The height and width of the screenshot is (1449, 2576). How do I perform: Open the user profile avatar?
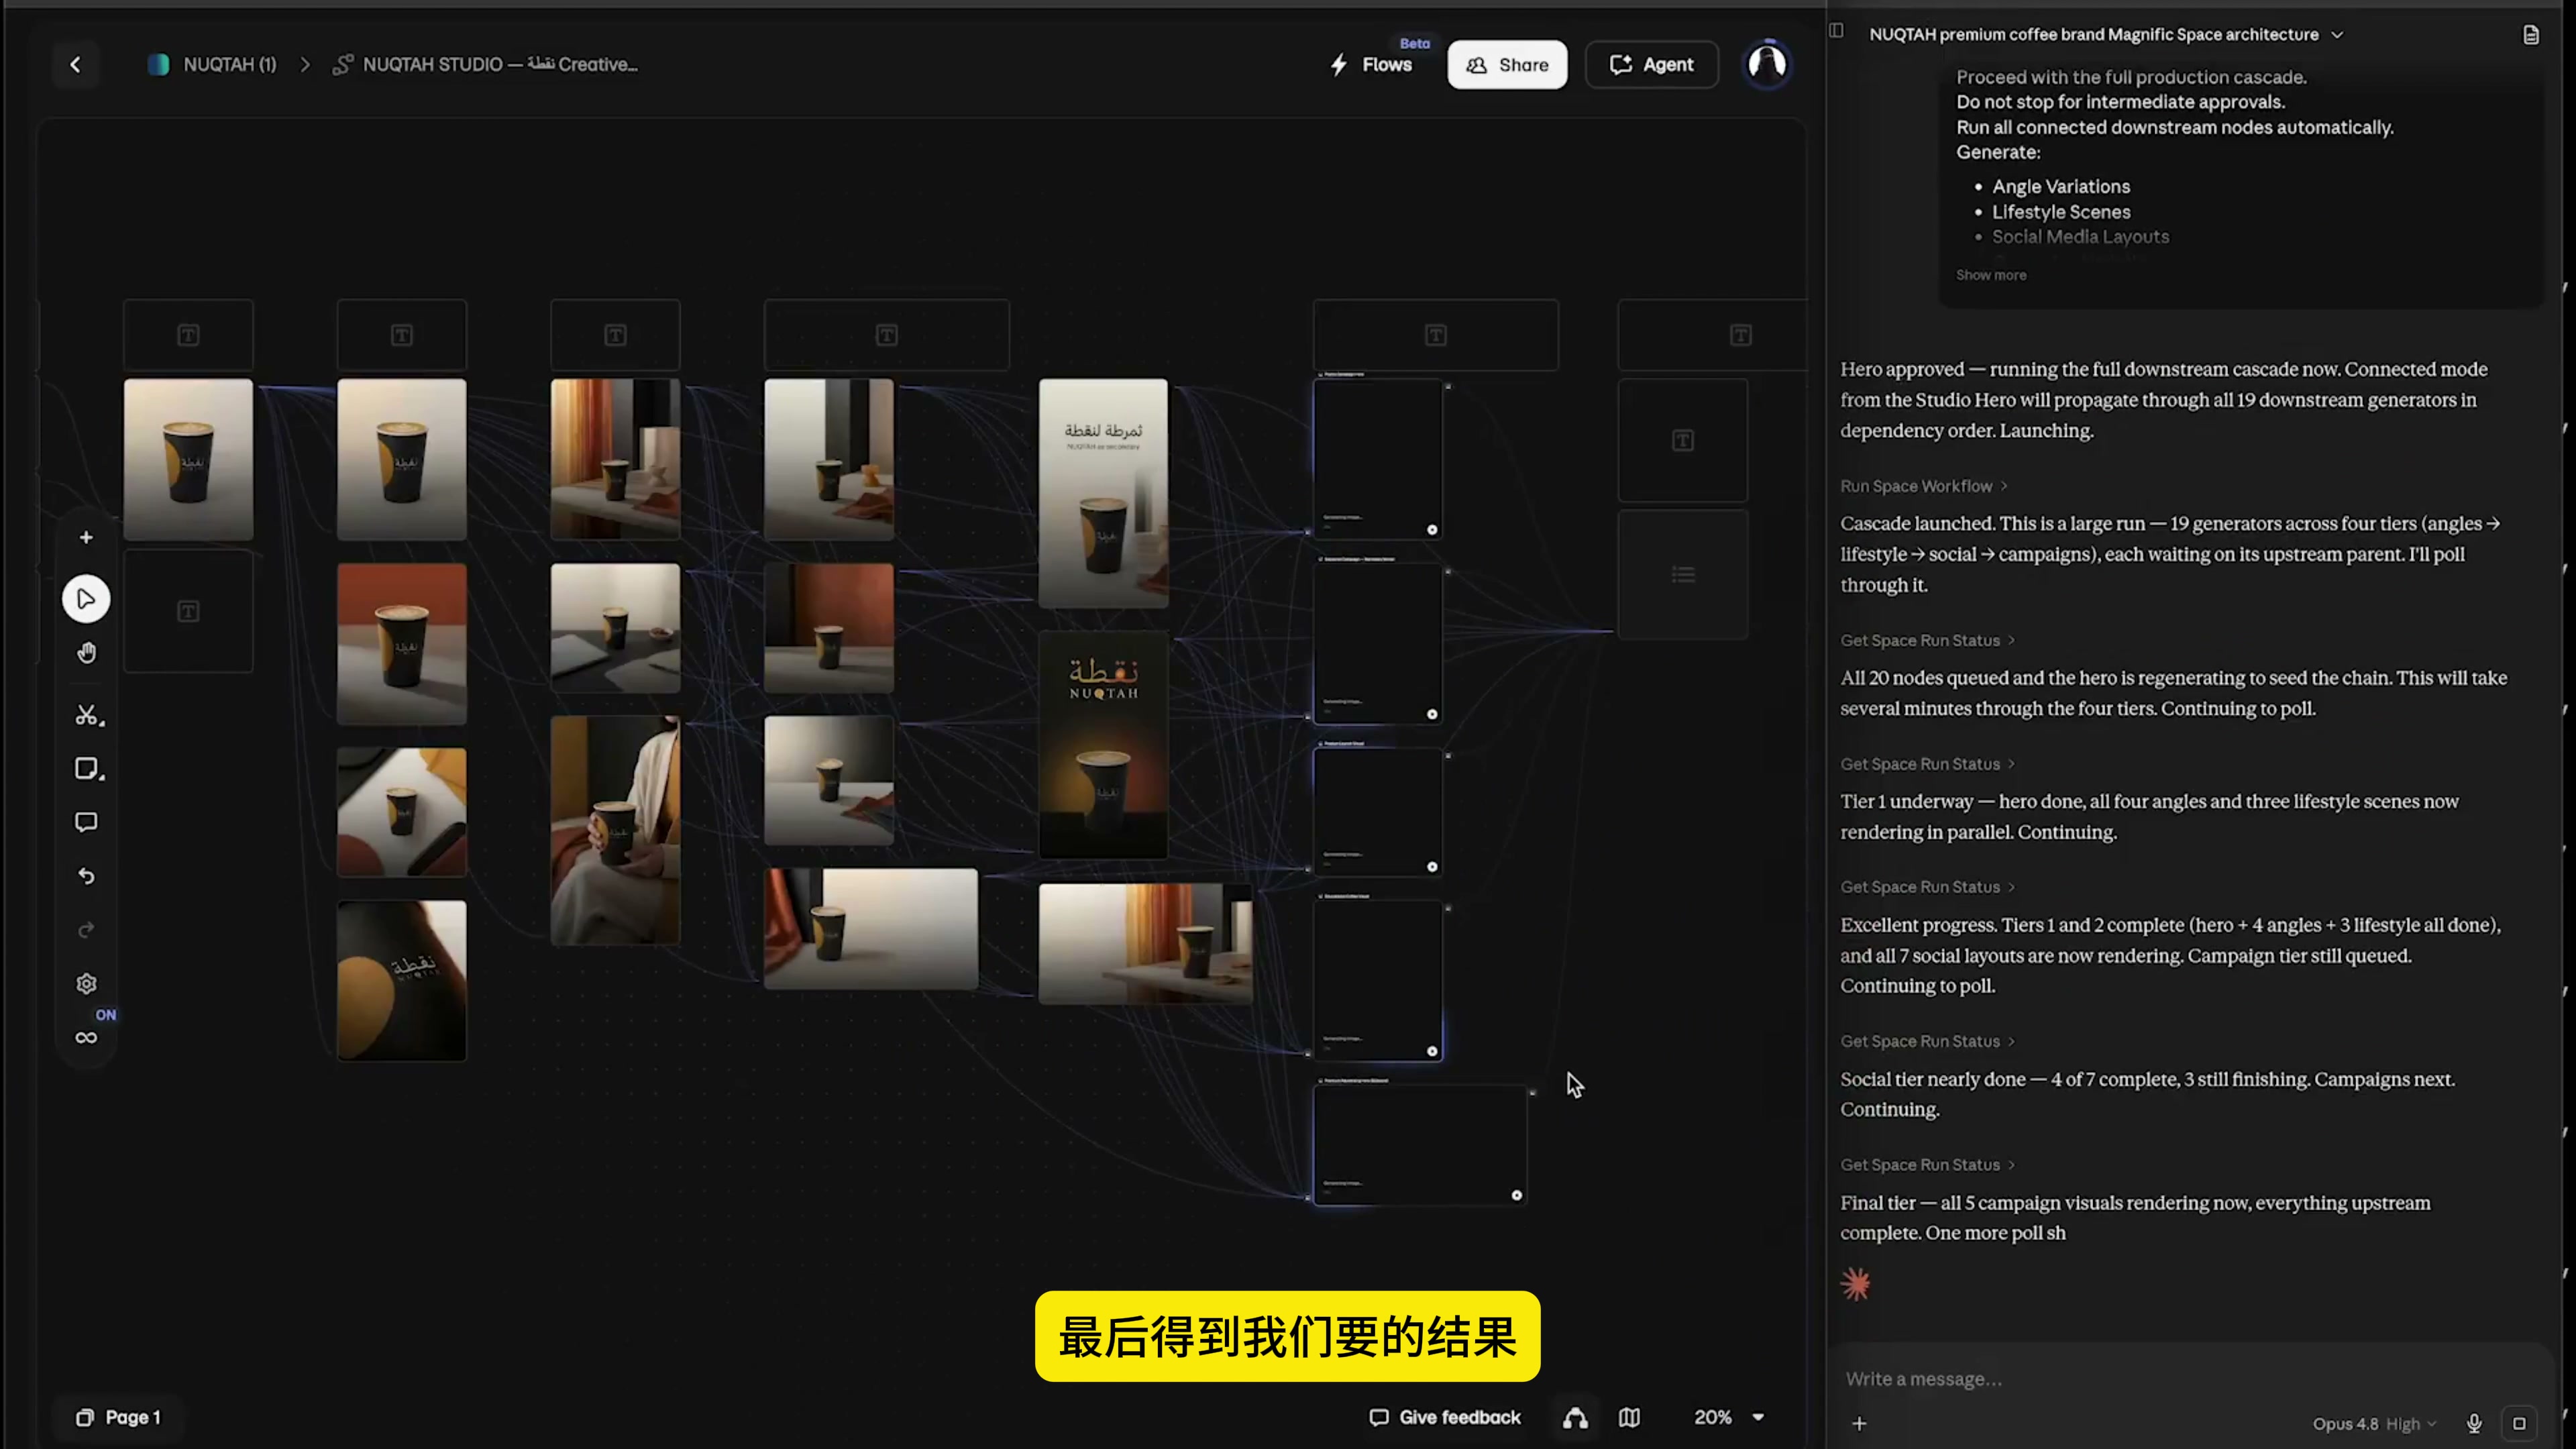pyautogui.click(x=1767, y=64)
